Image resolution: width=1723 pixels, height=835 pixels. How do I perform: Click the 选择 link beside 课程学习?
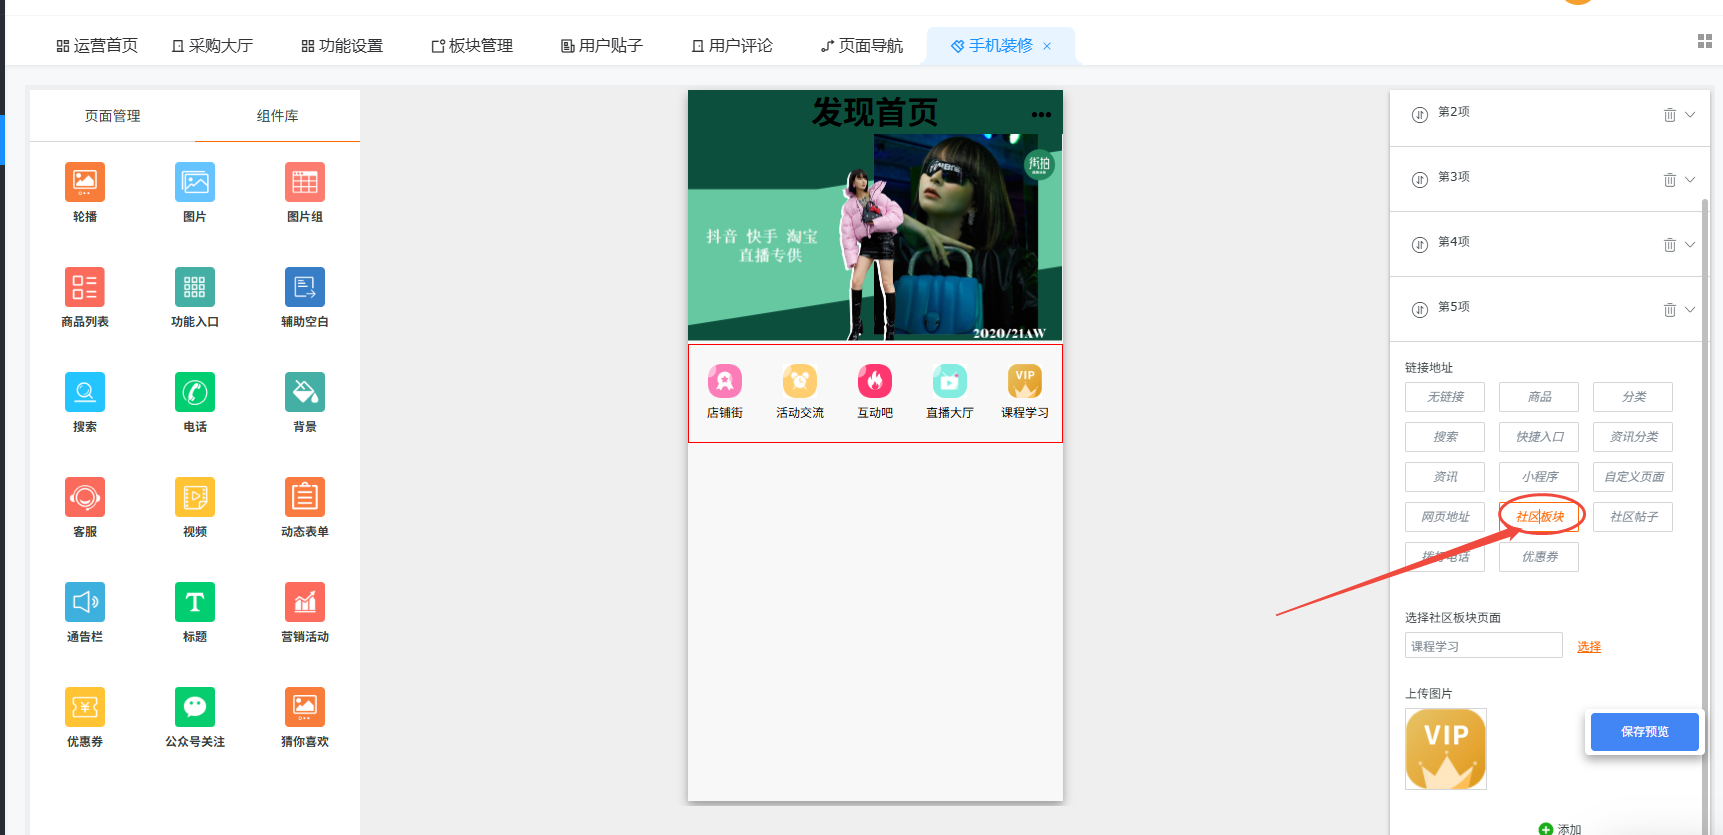click(x=1588, y=647)
